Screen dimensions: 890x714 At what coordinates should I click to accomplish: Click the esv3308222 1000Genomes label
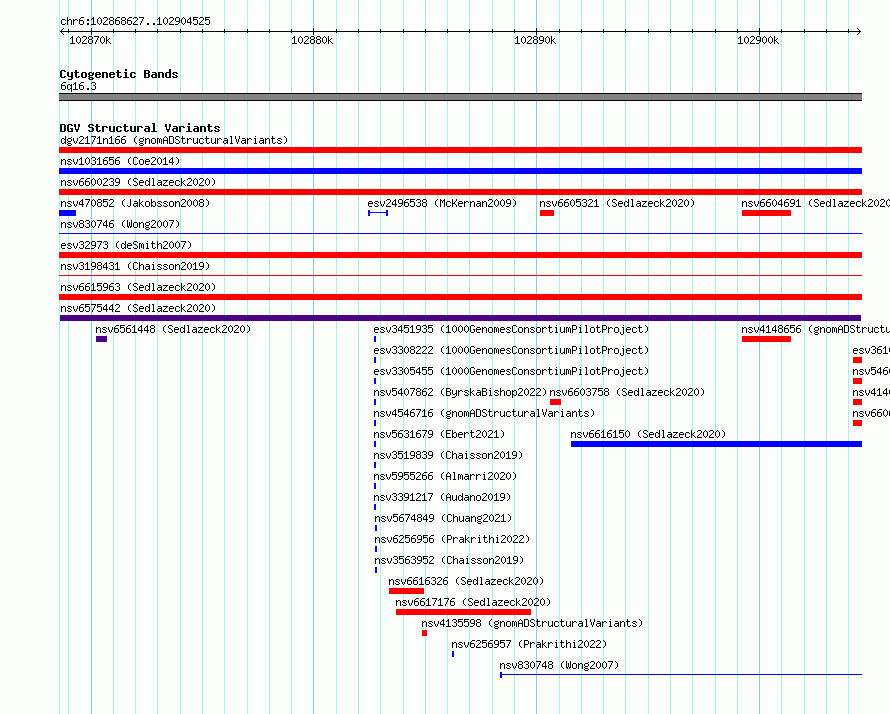[x=511, y=350]
